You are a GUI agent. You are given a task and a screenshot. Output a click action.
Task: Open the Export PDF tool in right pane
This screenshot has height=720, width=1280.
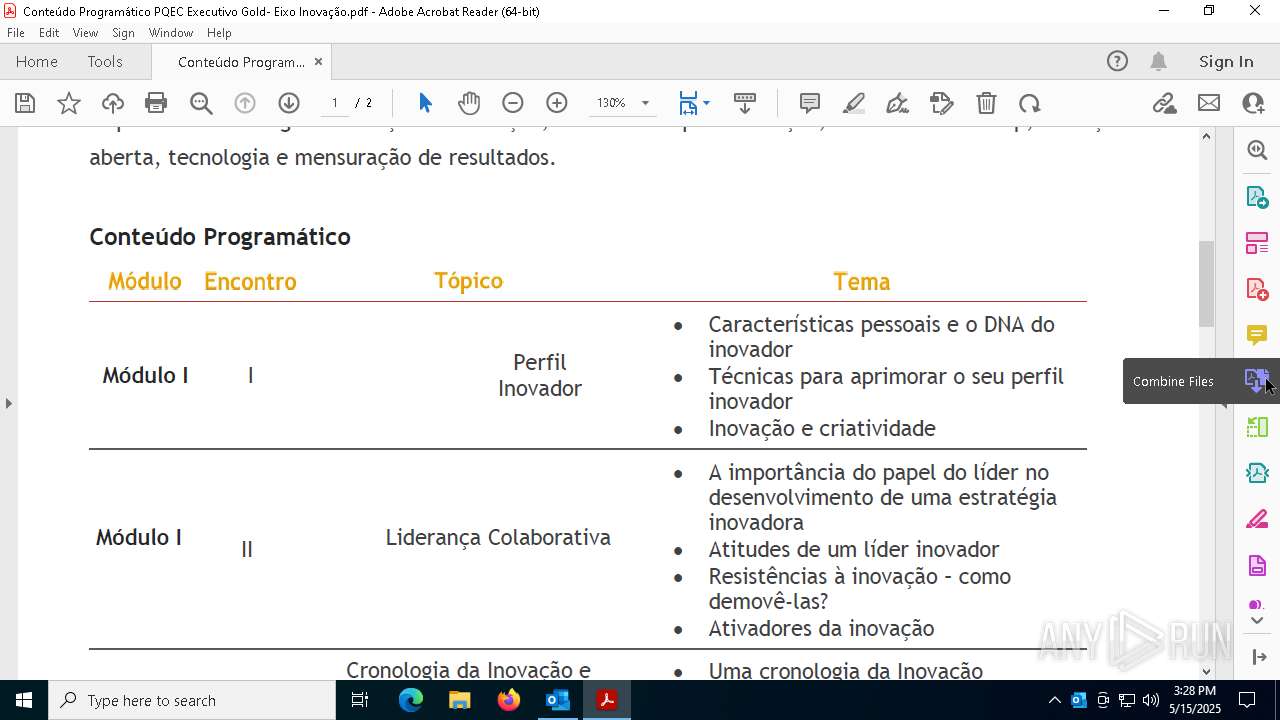(x=1257, y=197)
